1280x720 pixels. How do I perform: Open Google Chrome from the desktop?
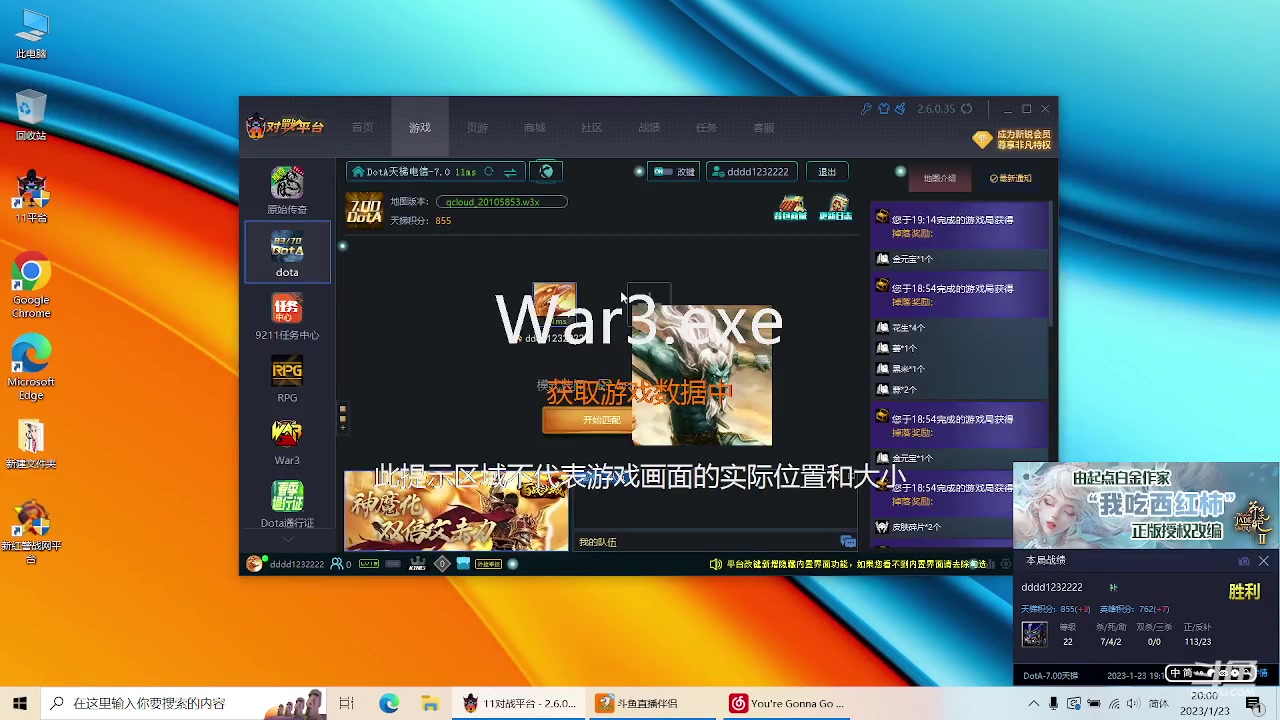pos(31,285)
